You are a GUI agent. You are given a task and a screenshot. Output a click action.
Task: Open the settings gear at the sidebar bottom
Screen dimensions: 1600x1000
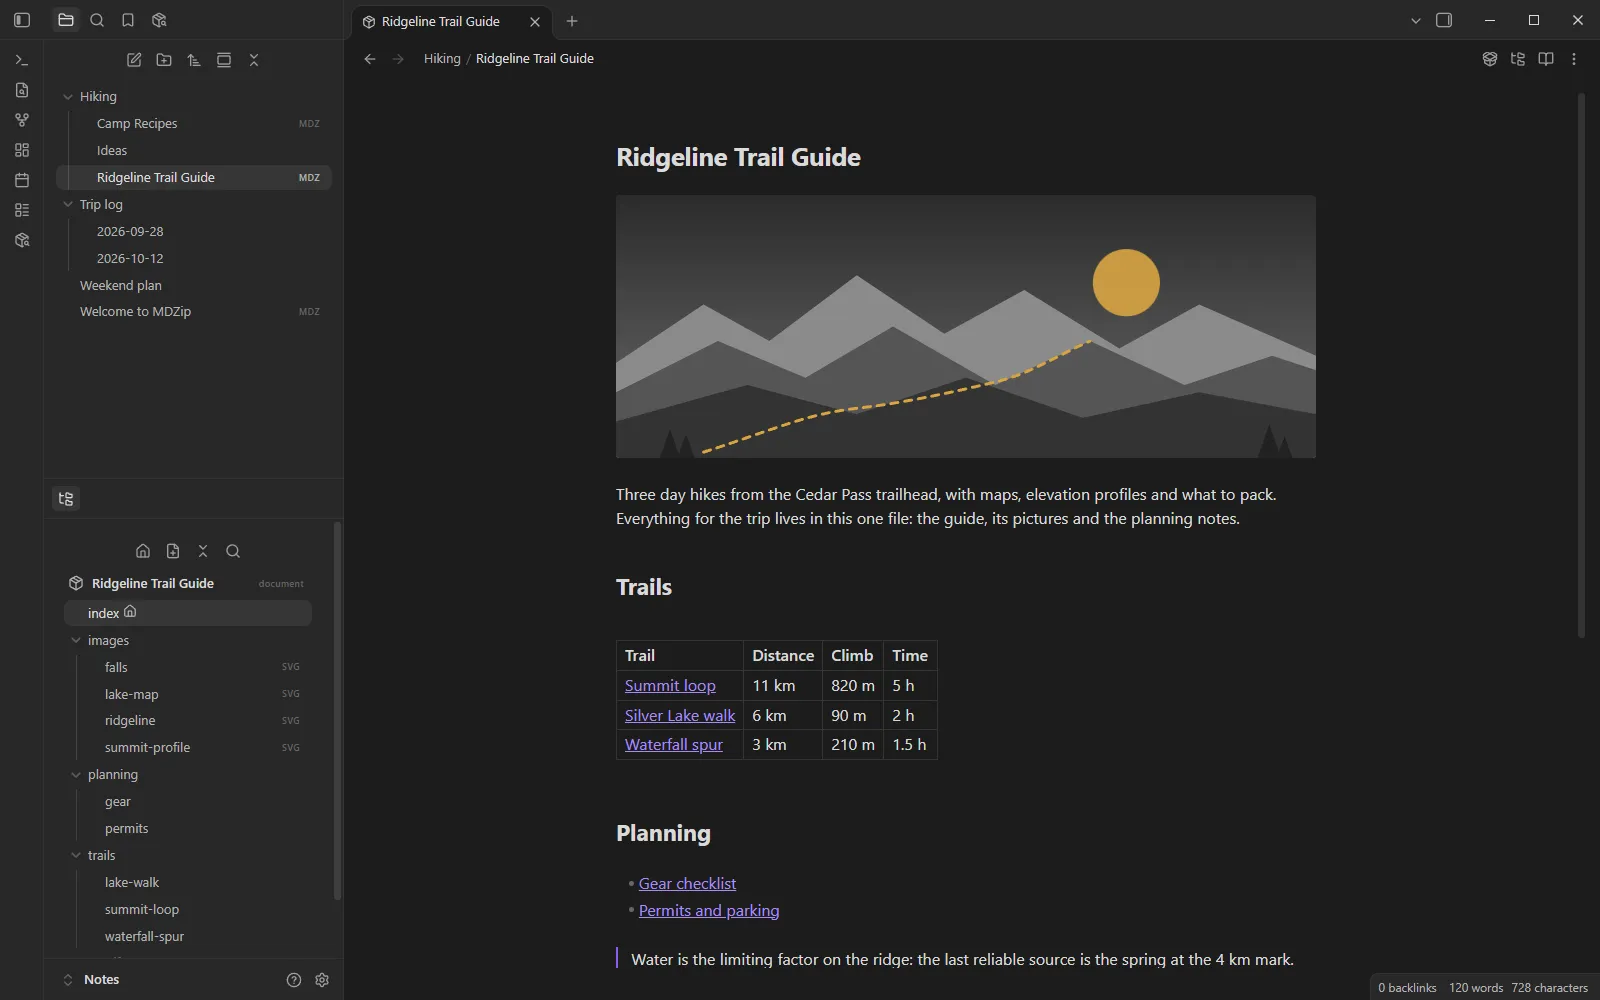(322, 980)
